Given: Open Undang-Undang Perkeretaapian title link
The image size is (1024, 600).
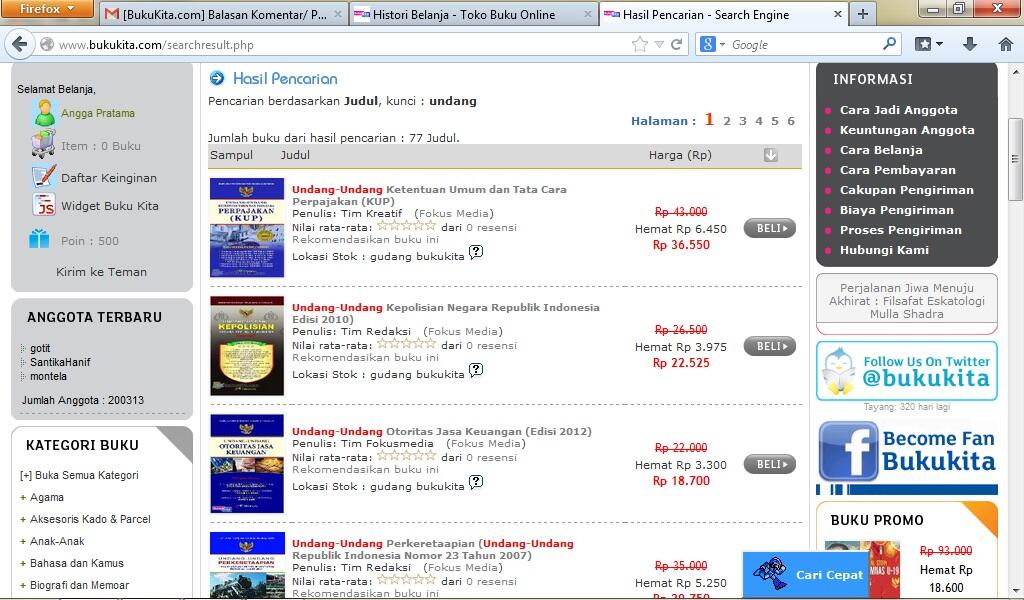Looking at the screenshot, I should tap(432, 549).
